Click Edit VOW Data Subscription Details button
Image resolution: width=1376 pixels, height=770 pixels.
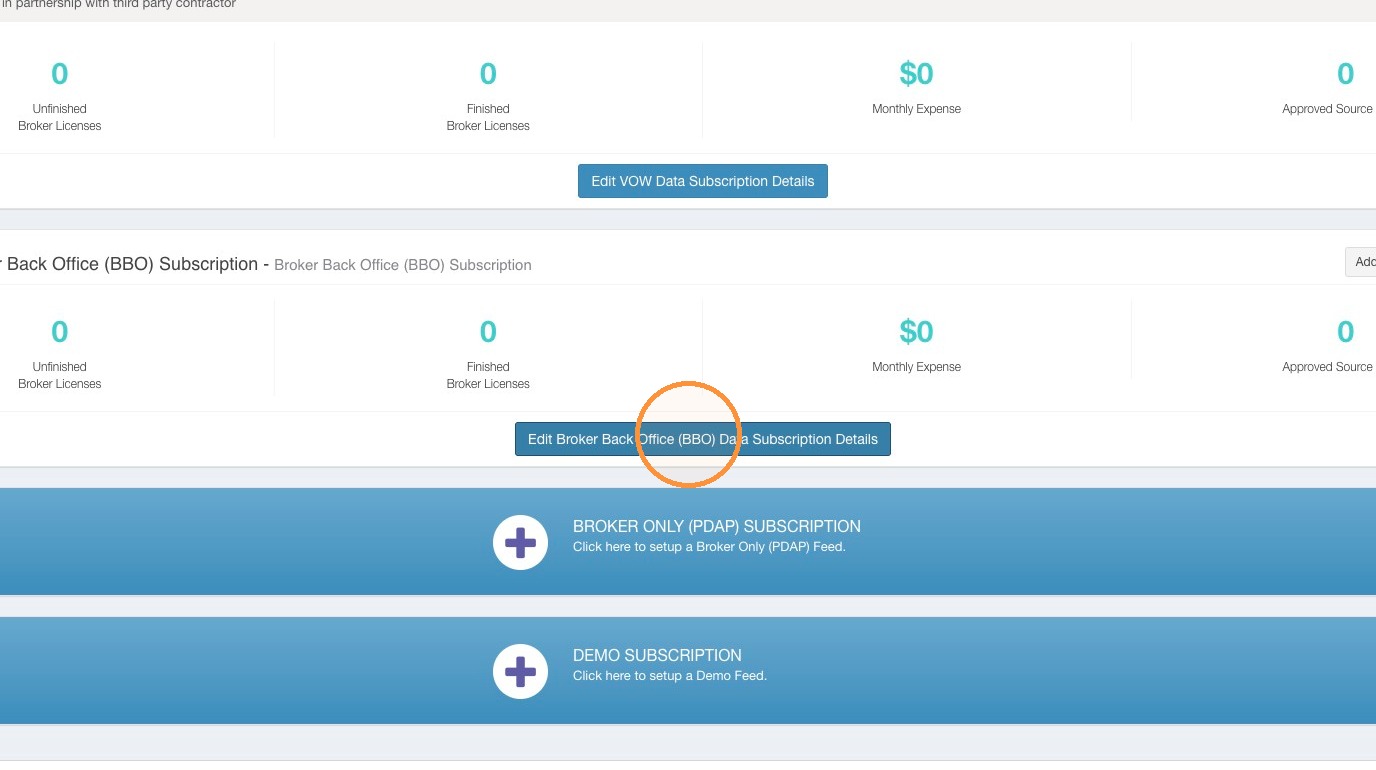[x=703, y=181]
